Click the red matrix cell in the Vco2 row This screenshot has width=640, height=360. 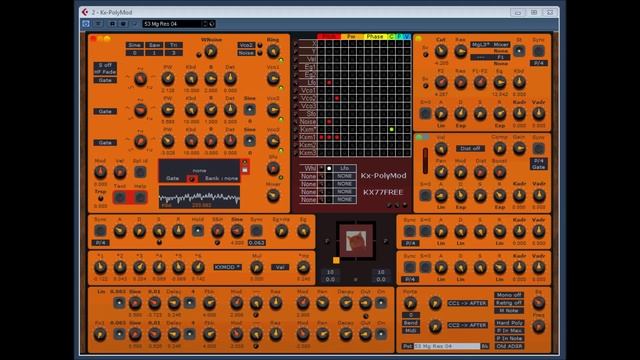(x=337, y=98)
